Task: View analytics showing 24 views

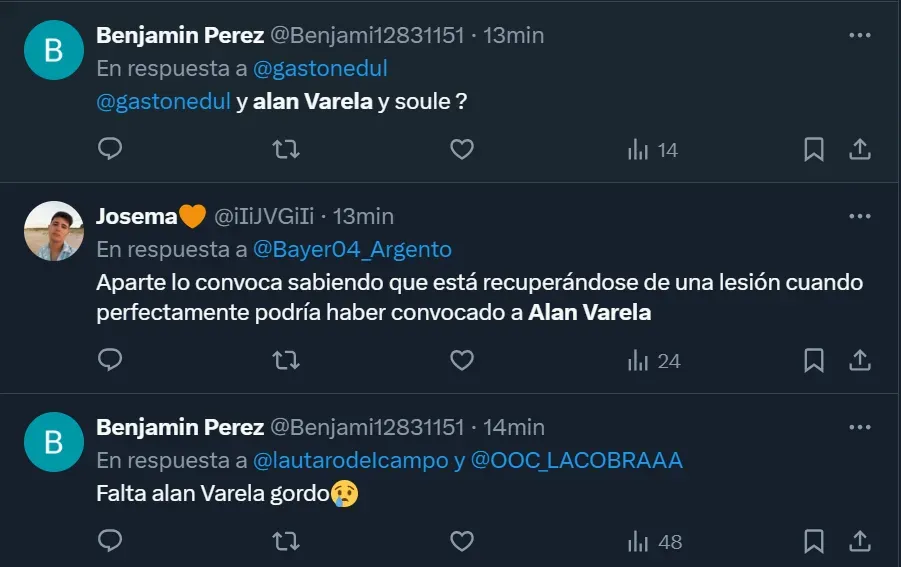Action: pos(653,361)
